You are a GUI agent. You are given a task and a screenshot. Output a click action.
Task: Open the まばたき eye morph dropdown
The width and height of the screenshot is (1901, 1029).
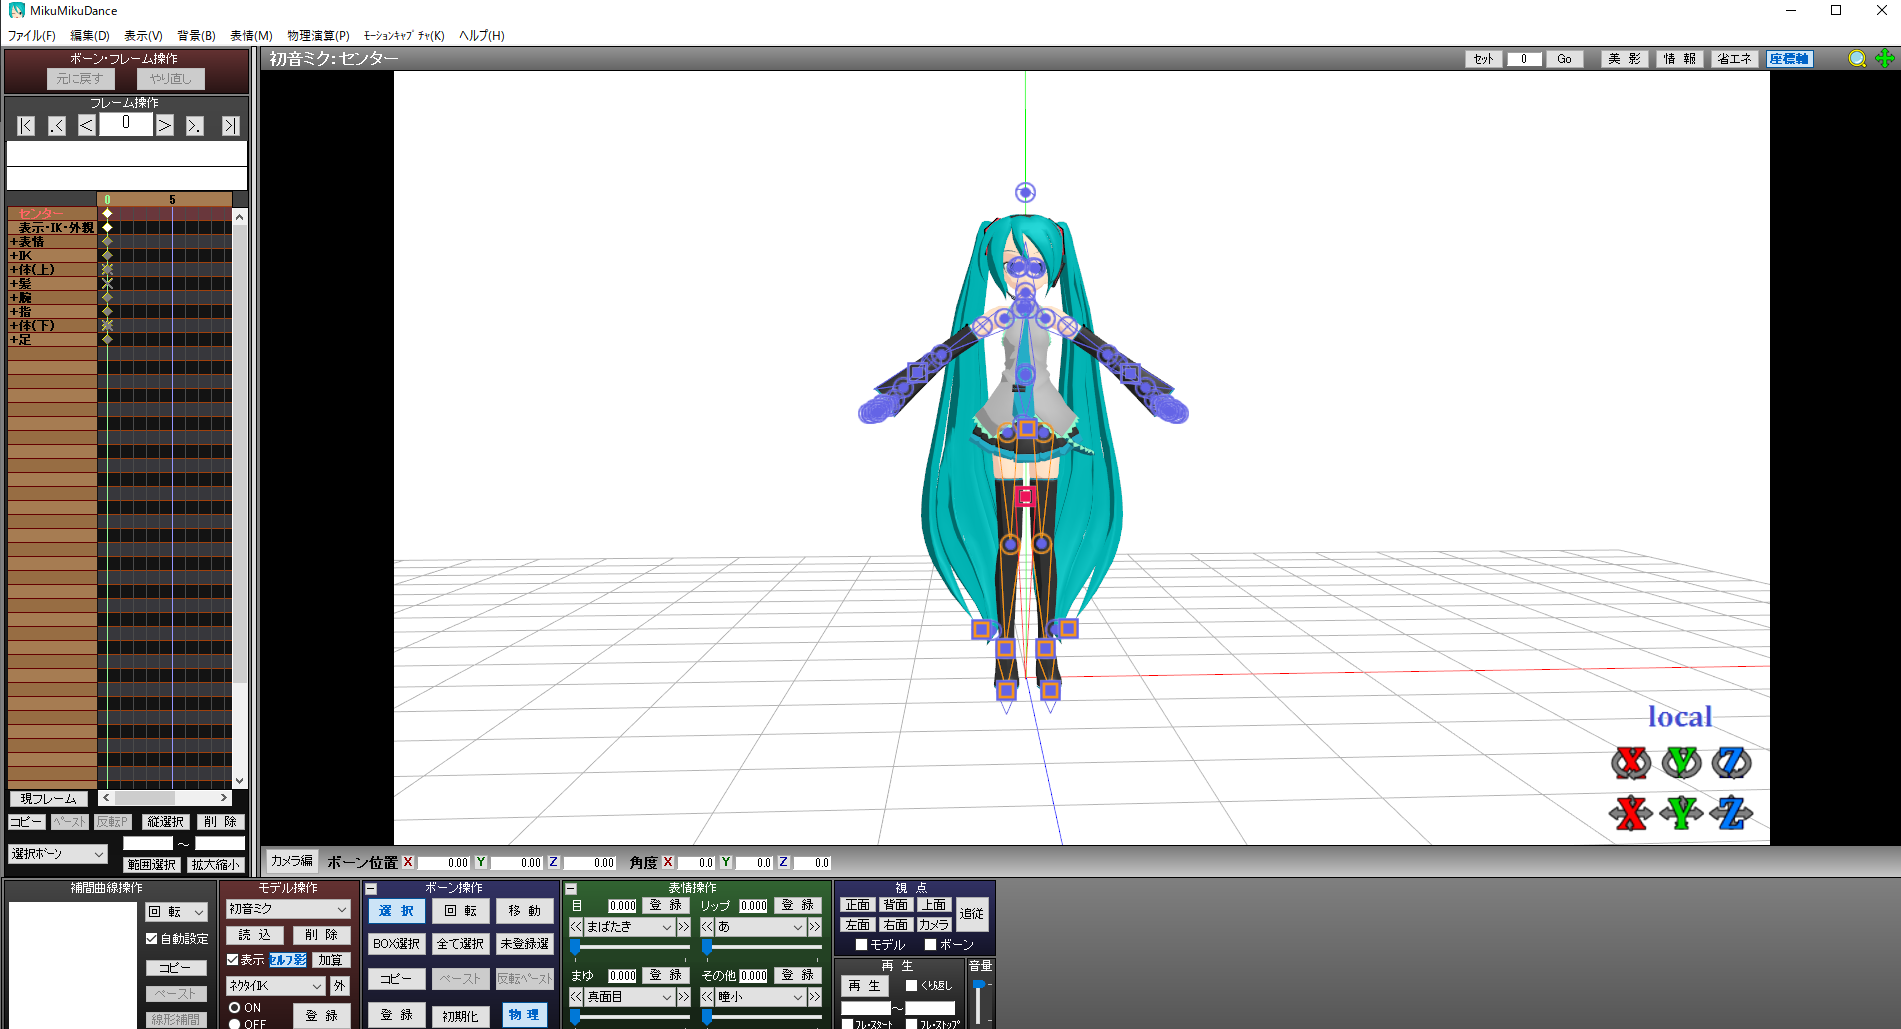tap(629, 927)
